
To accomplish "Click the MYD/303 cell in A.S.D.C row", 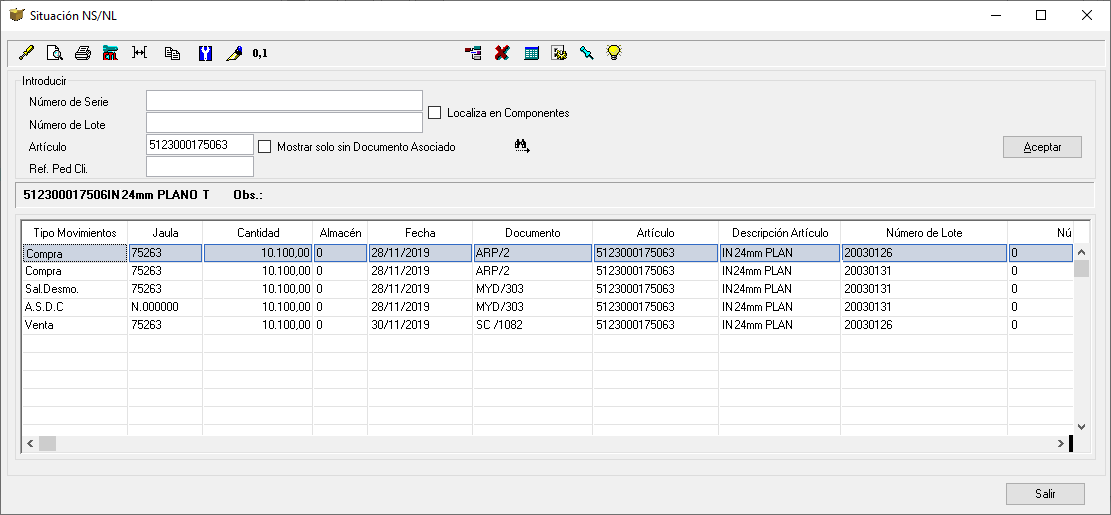I will pos(533,307).
